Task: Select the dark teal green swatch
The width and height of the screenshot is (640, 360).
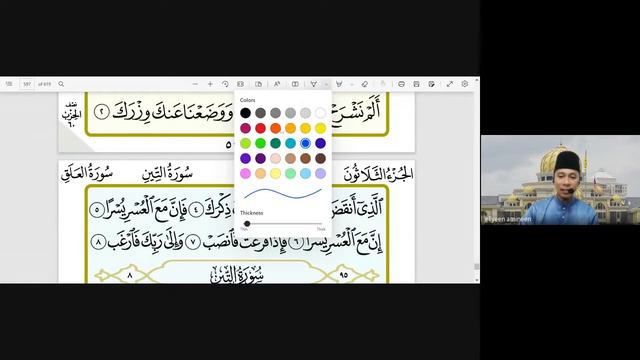Action: pyautogui.click(x=276, y=143)
